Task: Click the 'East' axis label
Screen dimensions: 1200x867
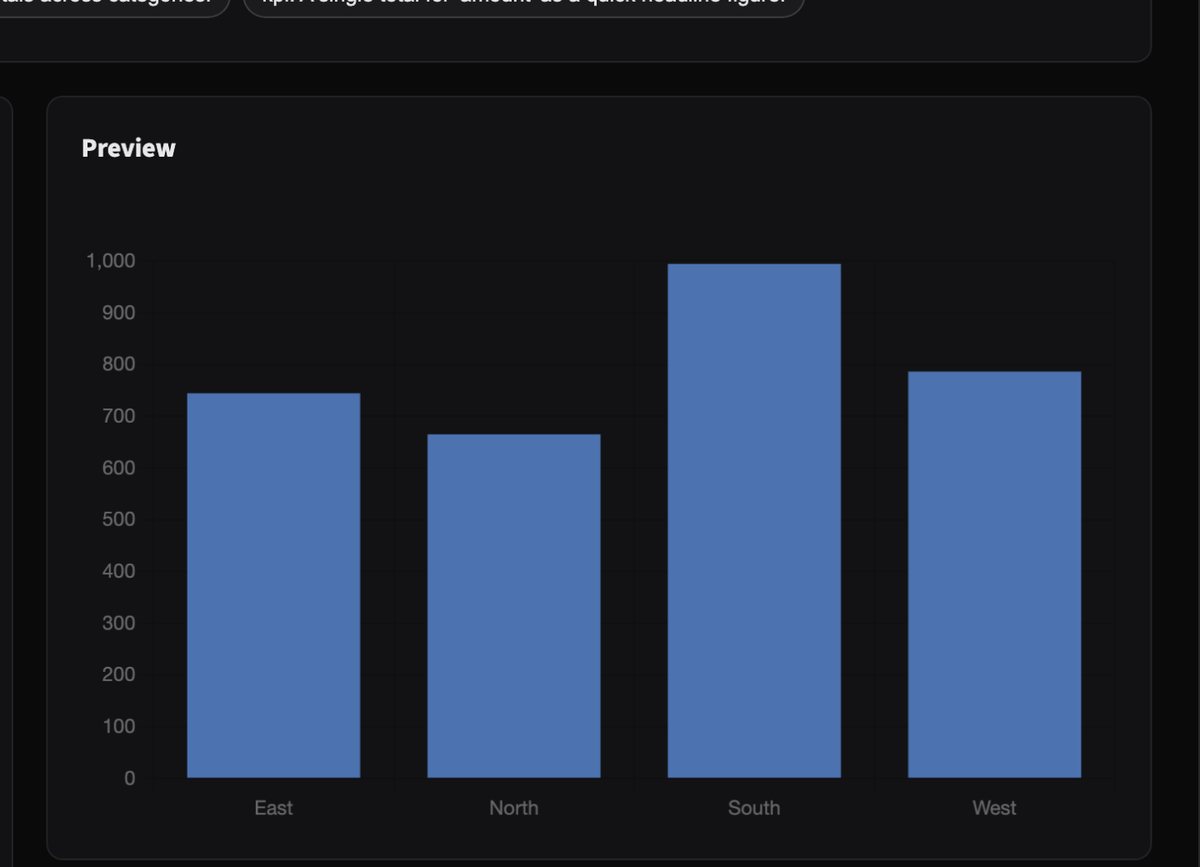Action: [x=273, y=808]
